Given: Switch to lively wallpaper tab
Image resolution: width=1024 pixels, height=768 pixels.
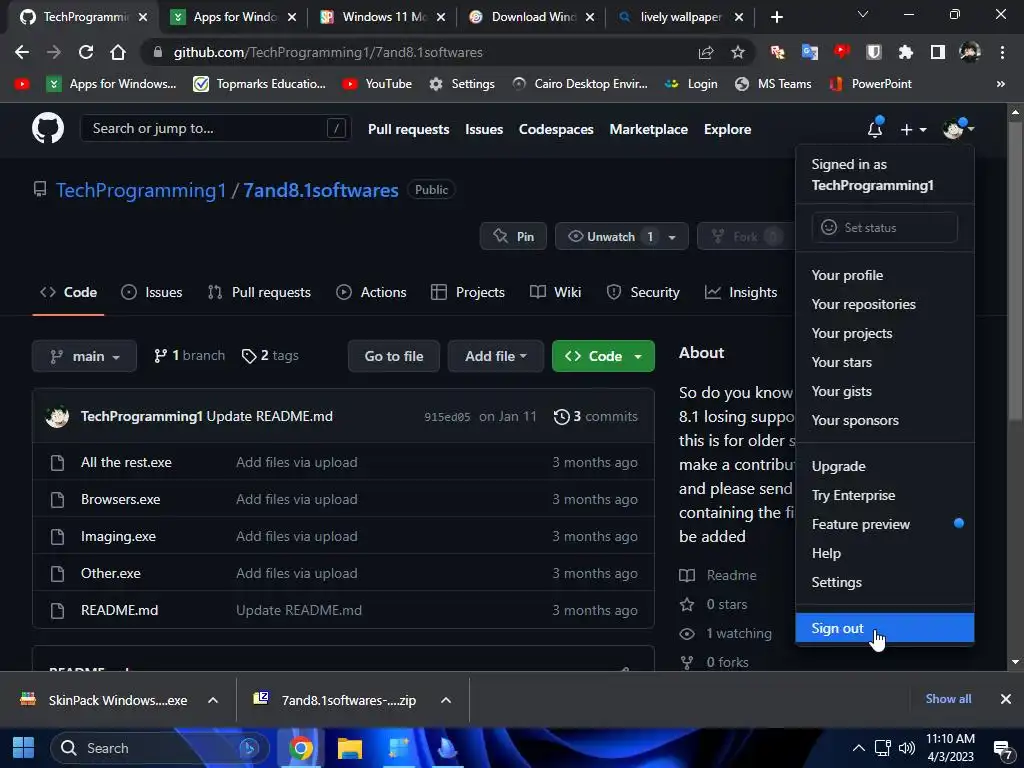Looking at the screenshot, I should [x=680, y=17].
